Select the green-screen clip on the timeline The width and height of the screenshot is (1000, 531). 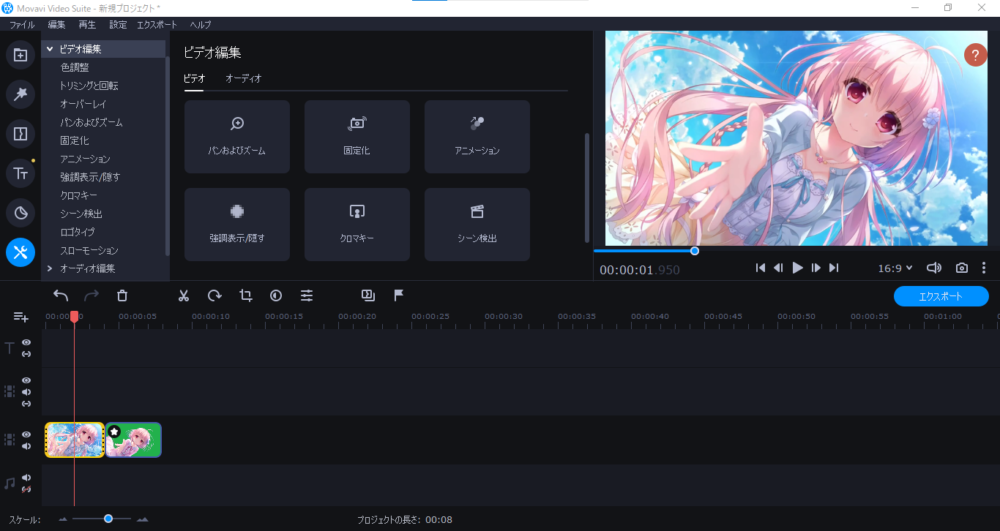tap(133, 440)
